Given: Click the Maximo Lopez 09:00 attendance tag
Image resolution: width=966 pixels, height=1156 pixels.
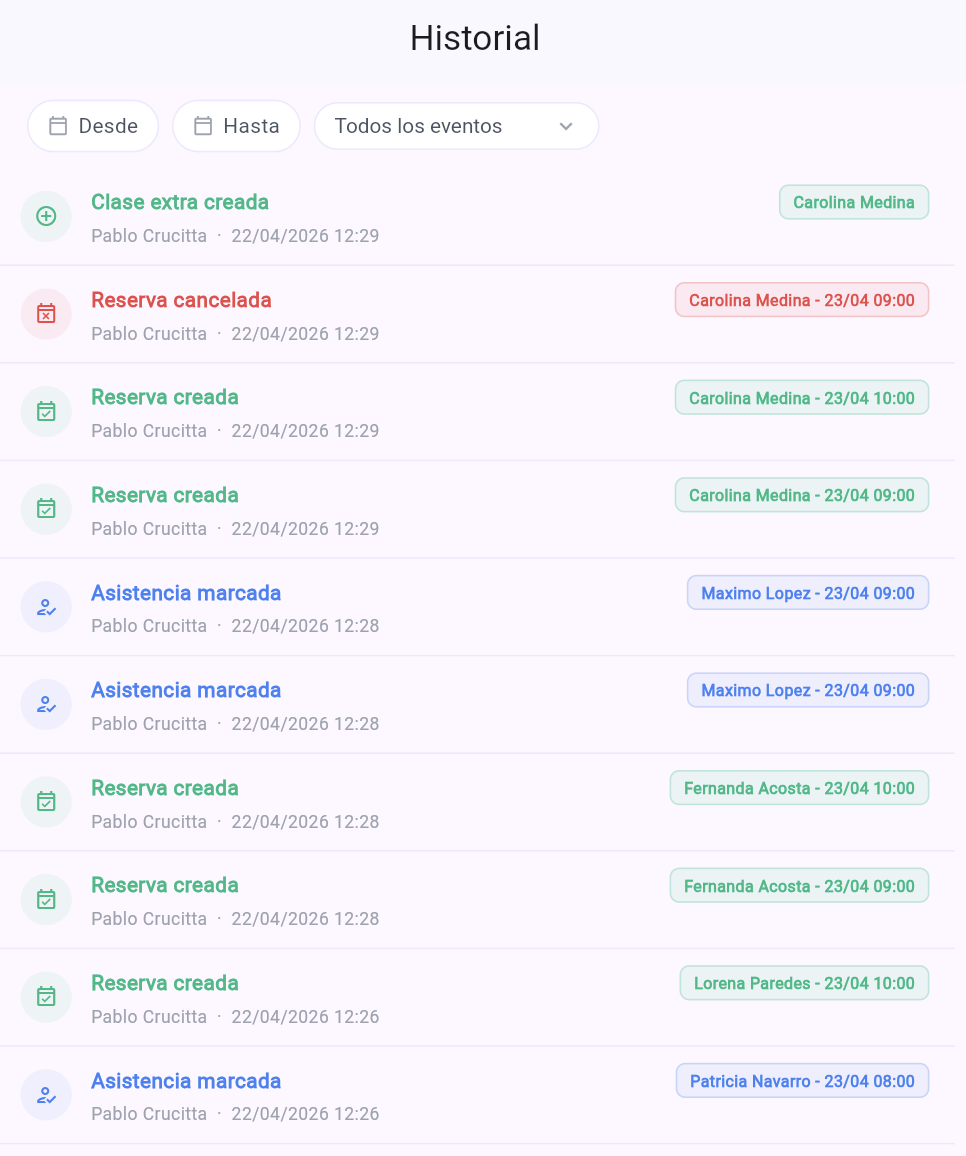Looking at the screenshot, I should (x=807, y=592).
